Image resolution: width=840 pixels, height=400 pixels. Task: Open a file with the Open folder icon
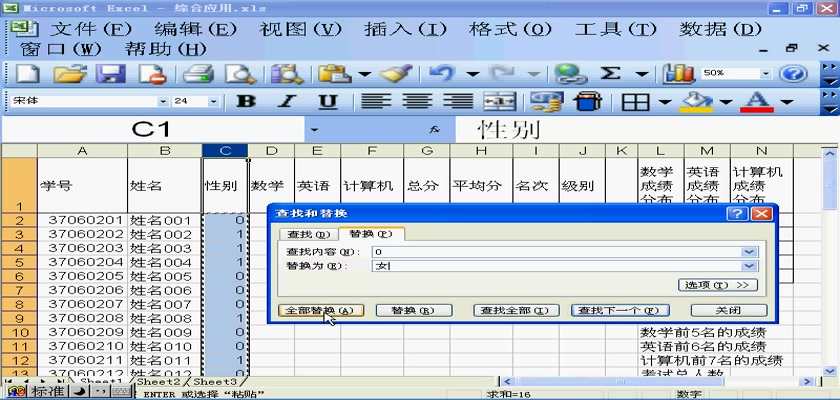pos(69,73)
